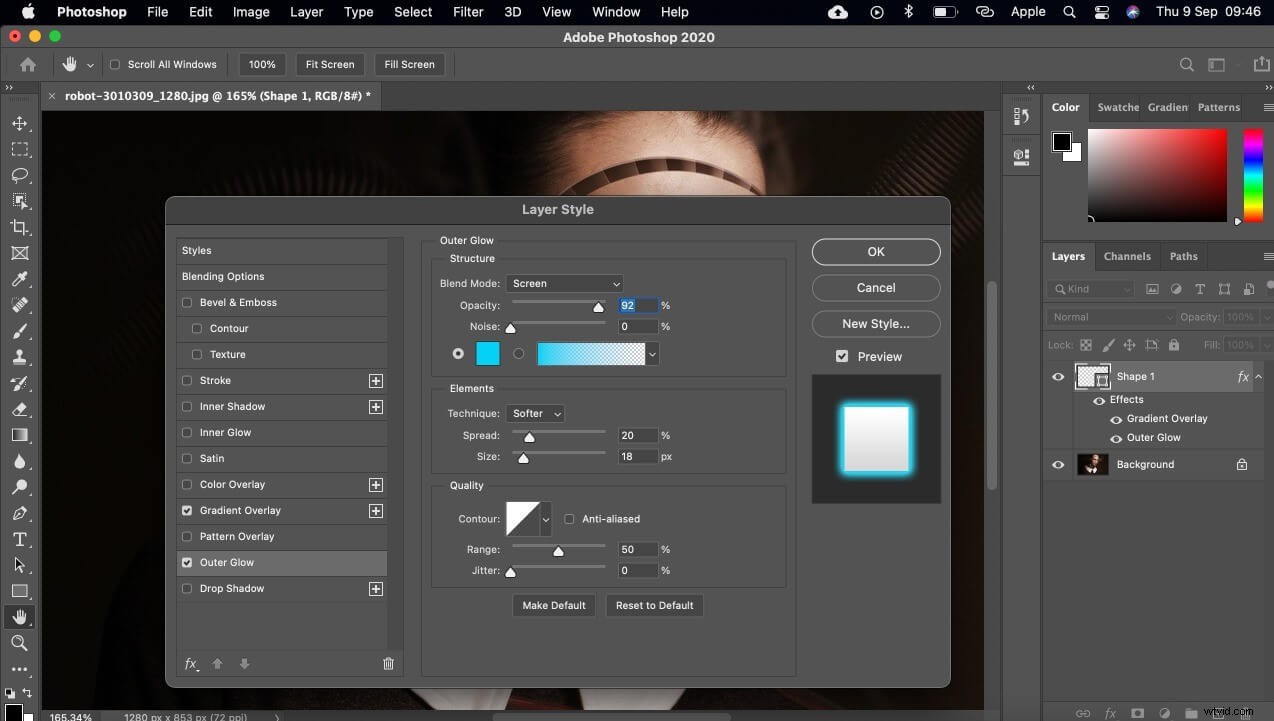
Task: Click the cyan glow color swatch
Action: point(487,353)
